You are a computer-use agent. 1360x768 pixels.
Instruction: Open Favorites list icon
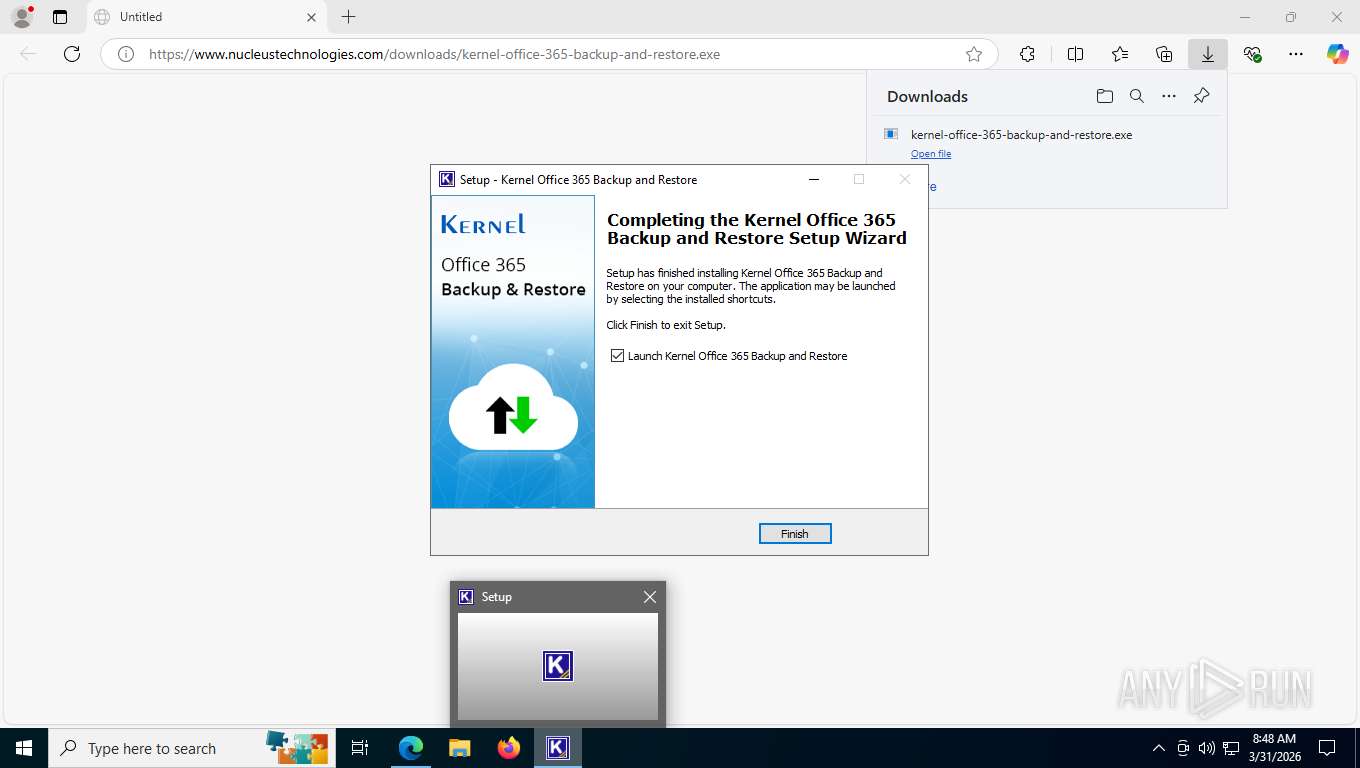1120,54
